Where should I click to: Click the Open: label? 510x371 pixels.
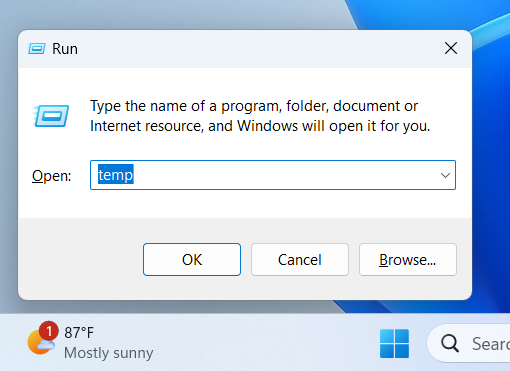pyautogui.click(x=52, y=176)
